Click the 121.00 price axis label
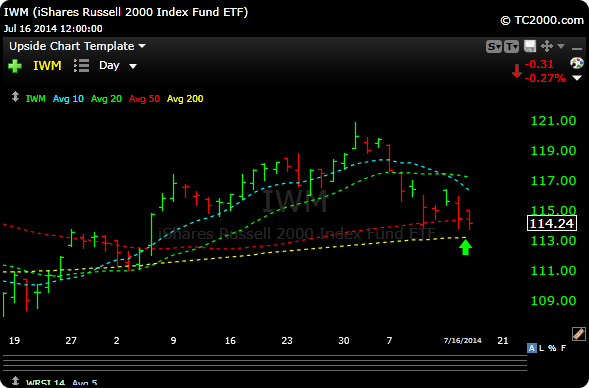Screen dimensions: 589x388 coord(553,121)
